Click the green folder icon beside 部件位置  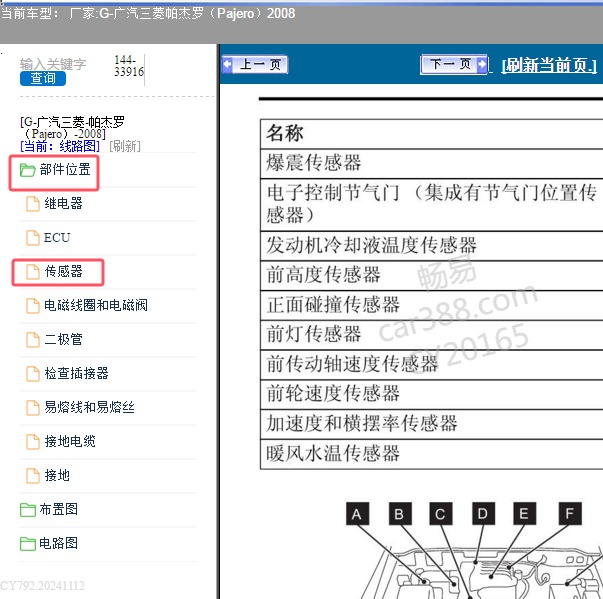27,170
